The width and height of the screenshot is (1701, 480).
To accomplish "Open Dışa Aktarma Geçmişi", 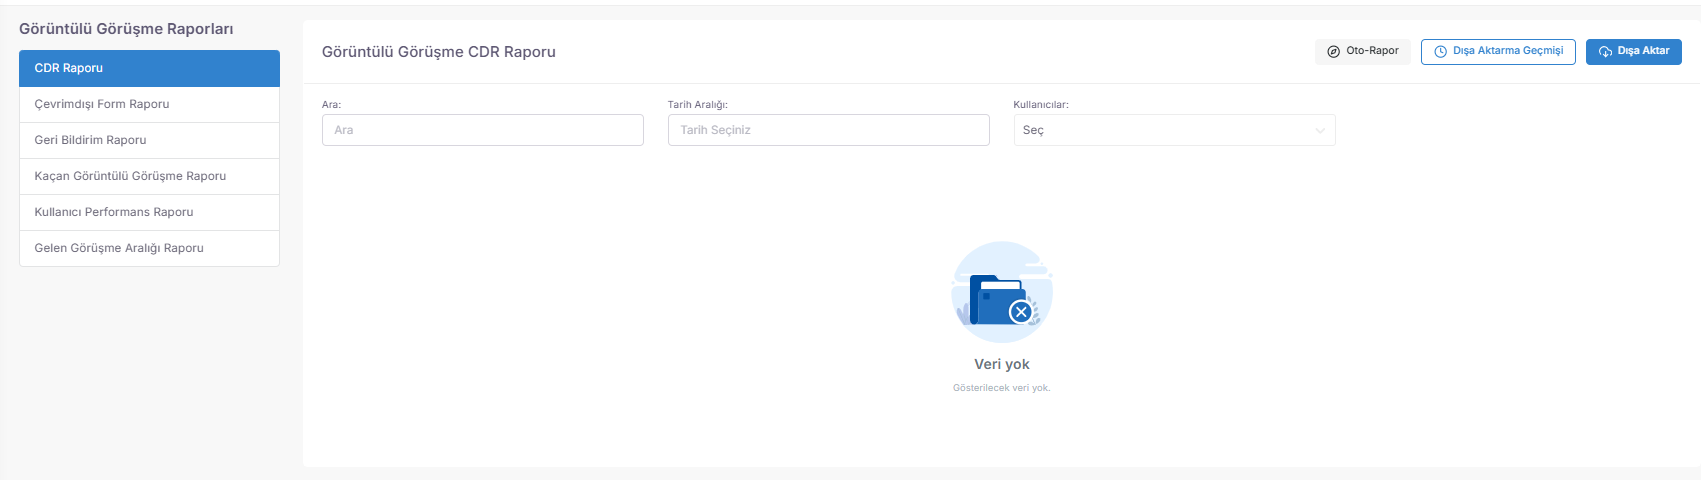I will point(1498,51).
